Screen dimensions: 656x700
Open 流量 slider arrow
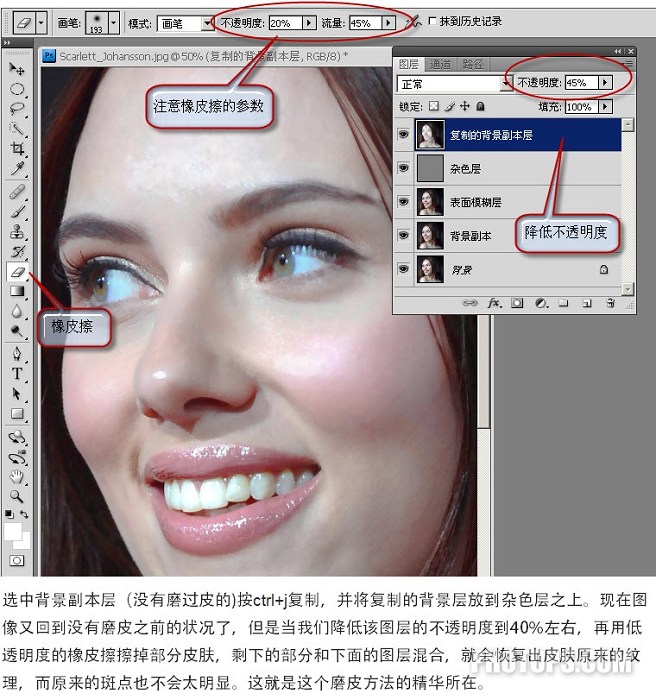point(388,22)
